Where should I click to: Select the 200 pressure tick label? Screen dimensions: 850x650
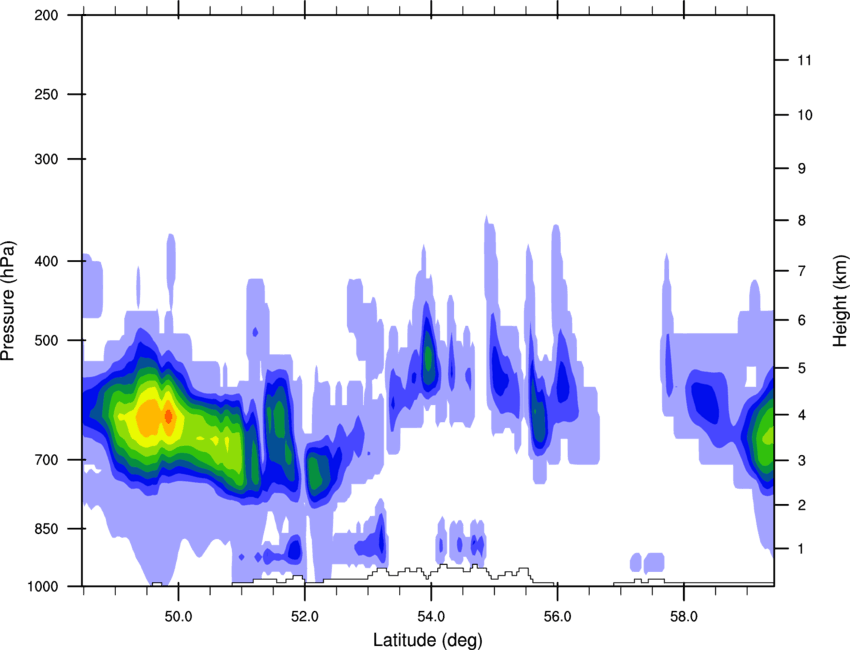(46, 15)
